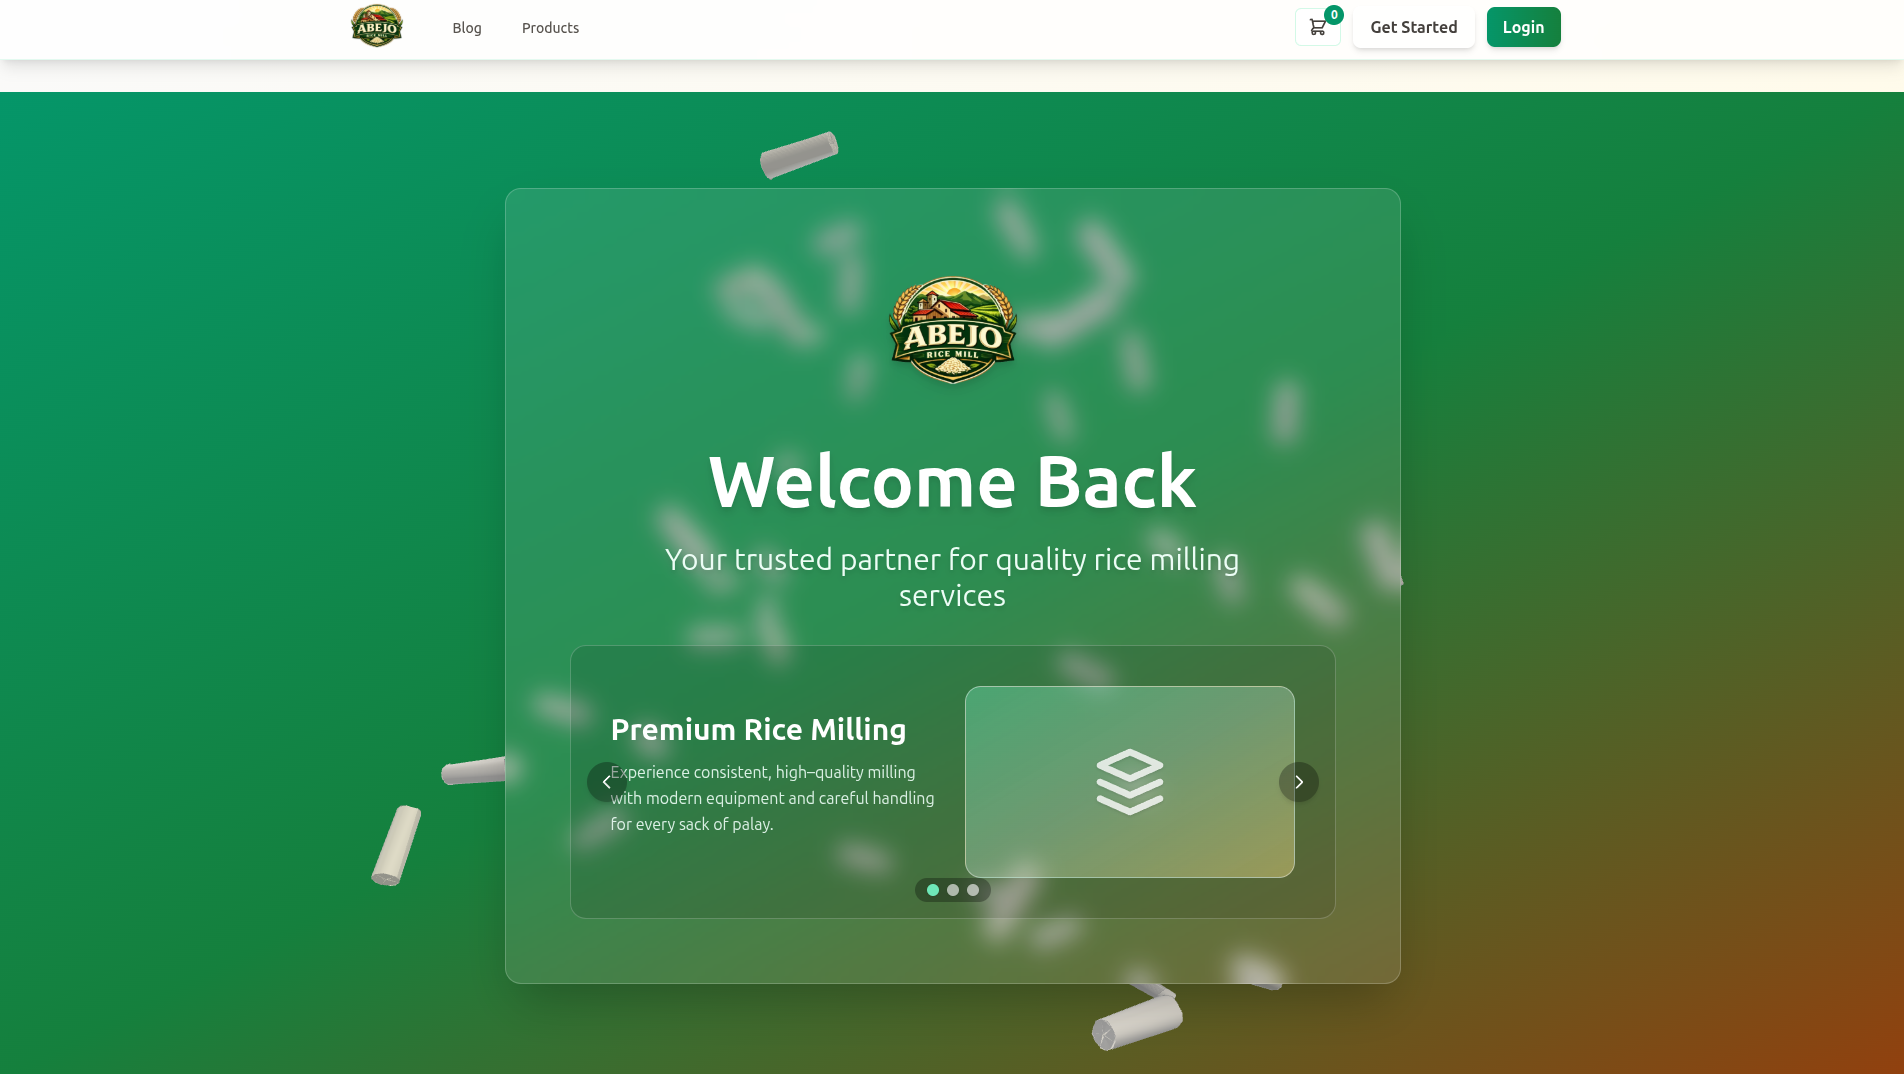1904x1074 pixels.
Task: Select the first carousel indicator dot
Action: pos(933,890)
